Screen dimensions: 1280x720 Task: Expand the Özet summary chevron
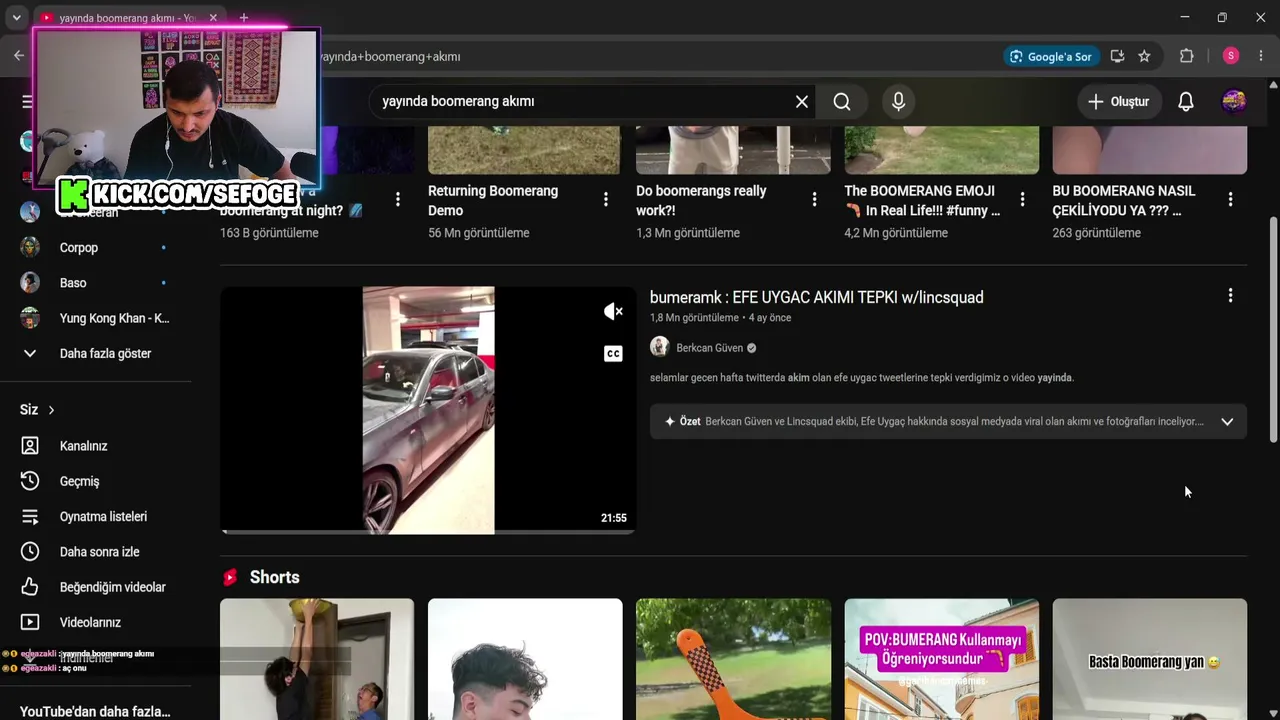(x=1227, y=422)
